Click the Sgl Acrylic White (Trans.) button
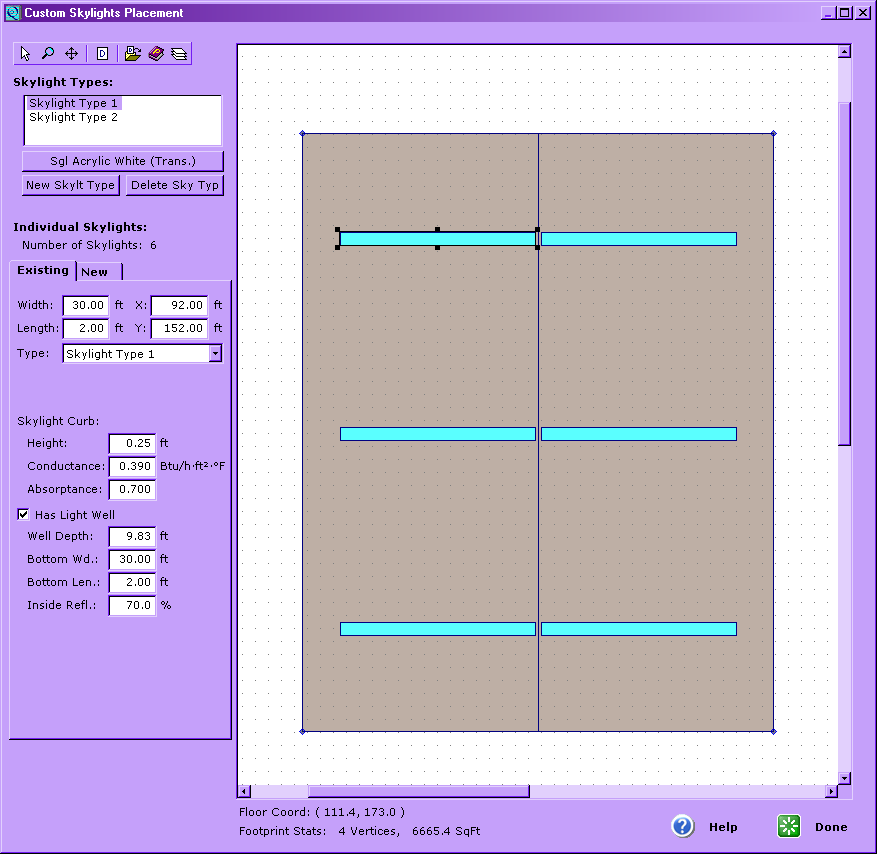This screenshot has width=877, height=854. (123, 161)
